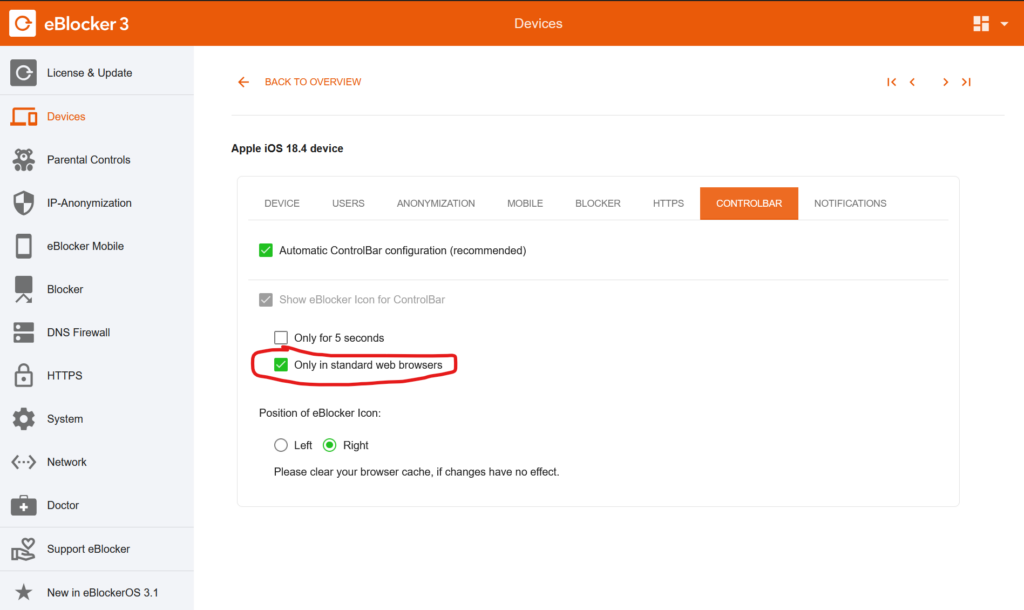1024x610 pixels.
Task: Enable Only for 5 seconds checkbox
Action: click(281, 338)
